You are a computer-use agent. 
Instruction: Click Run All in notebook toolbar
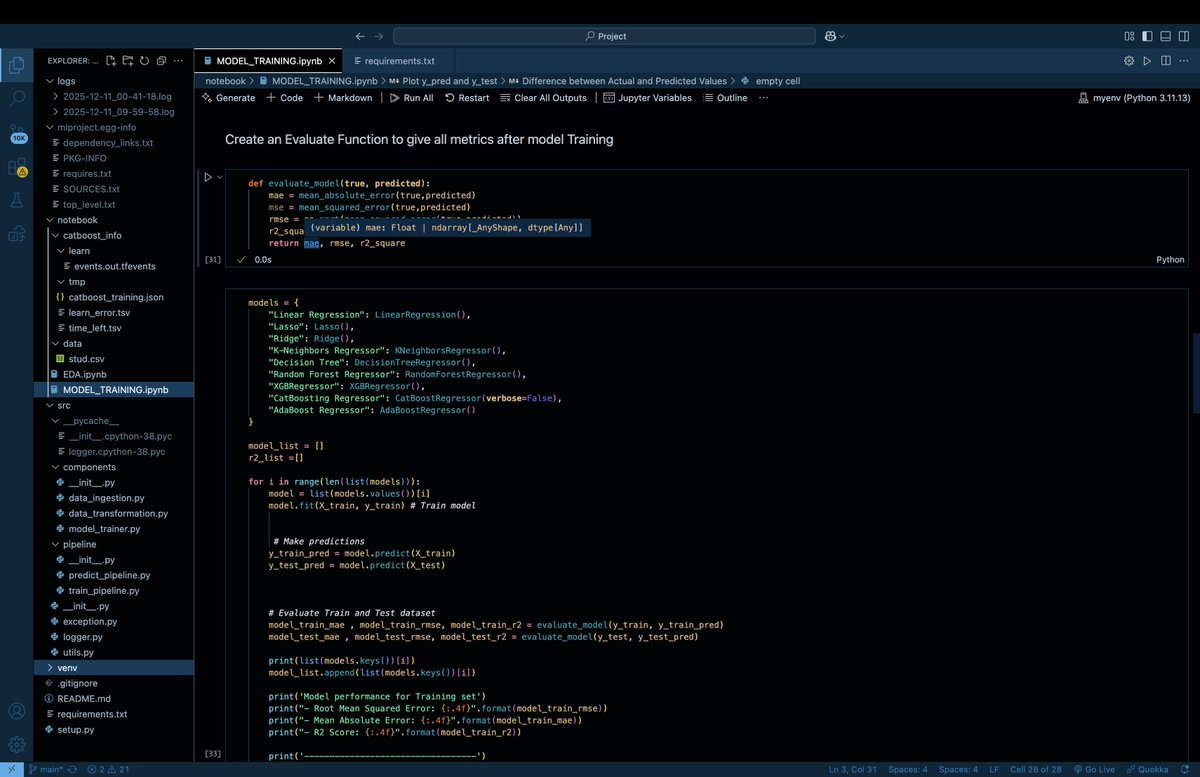click(x=410, y=98)
